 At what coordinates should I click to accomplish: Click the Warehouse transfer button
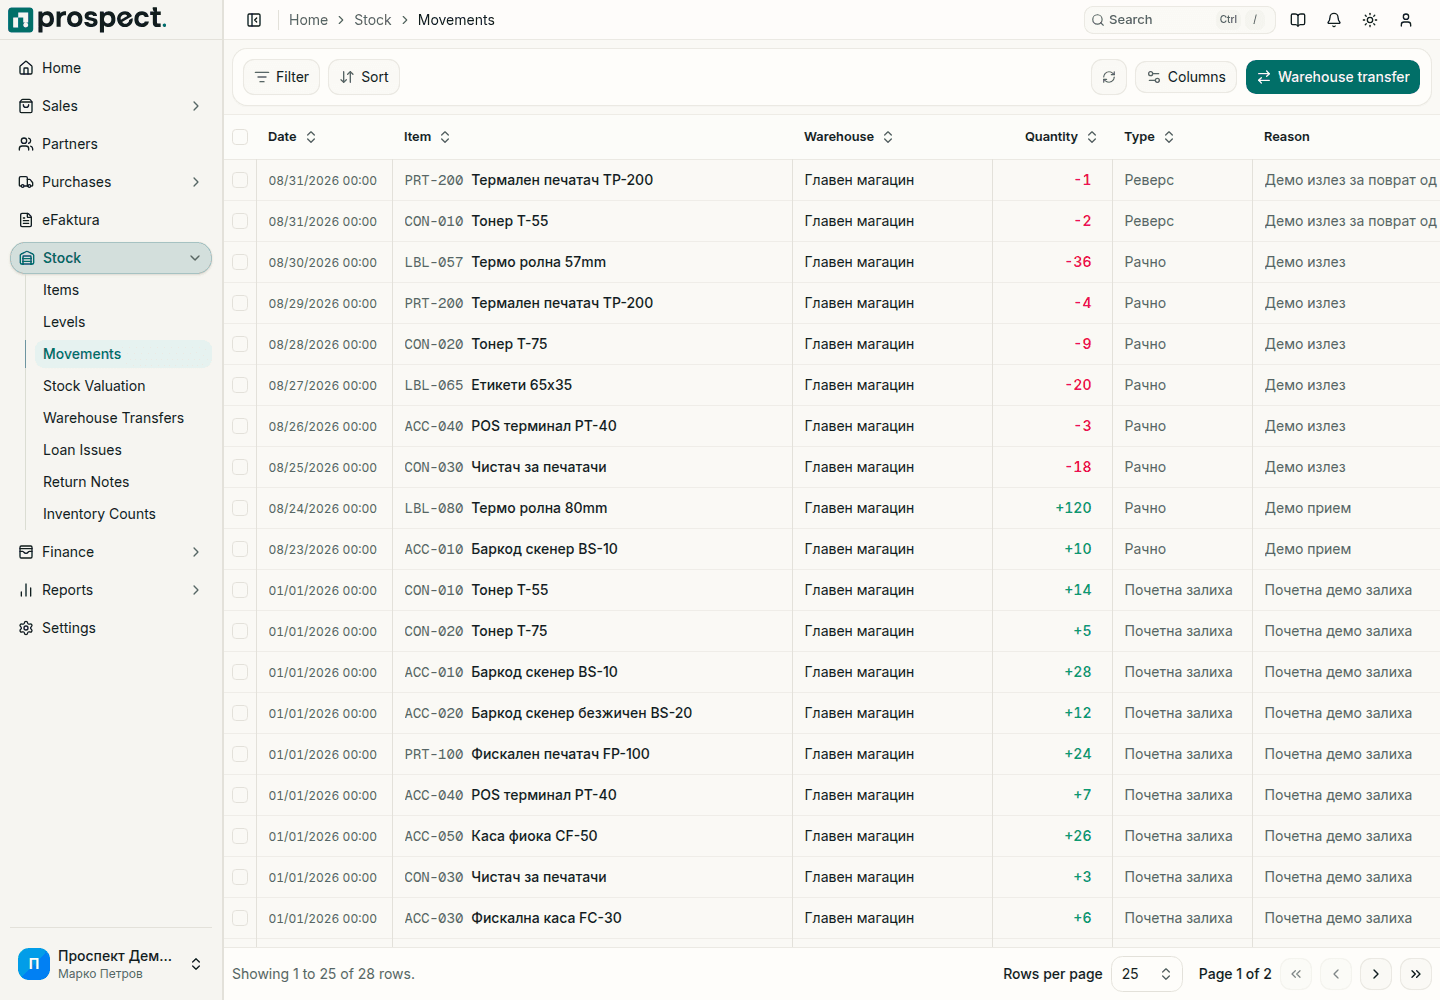[x=1333, y=77]
